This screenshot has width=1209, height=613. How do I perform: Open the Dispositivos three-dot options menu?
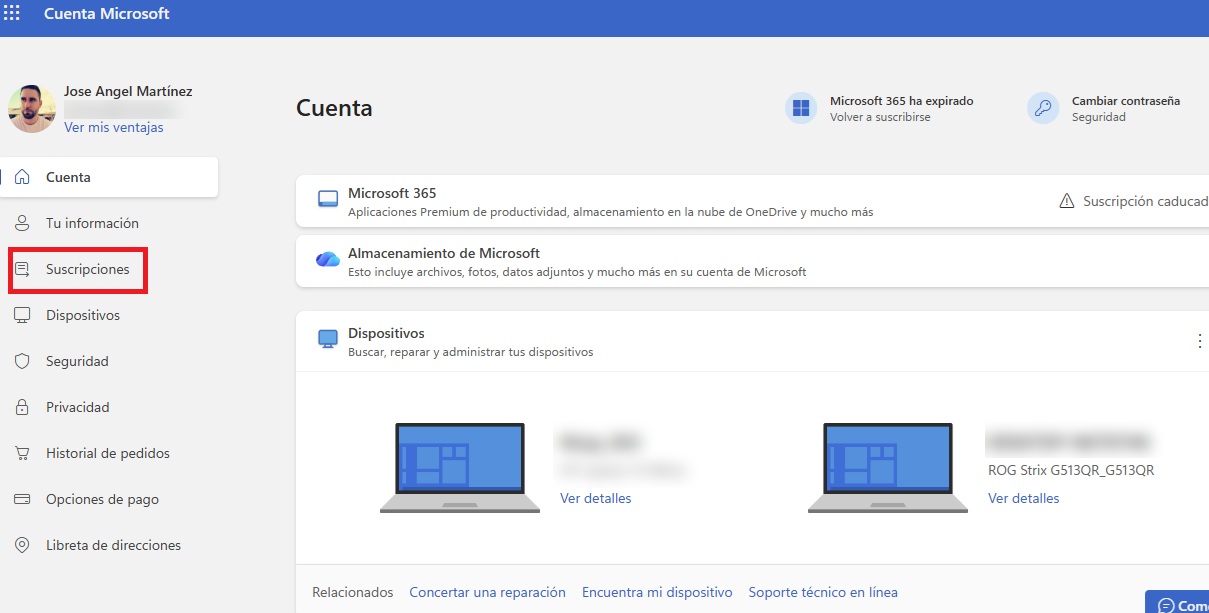point(1199,341)
